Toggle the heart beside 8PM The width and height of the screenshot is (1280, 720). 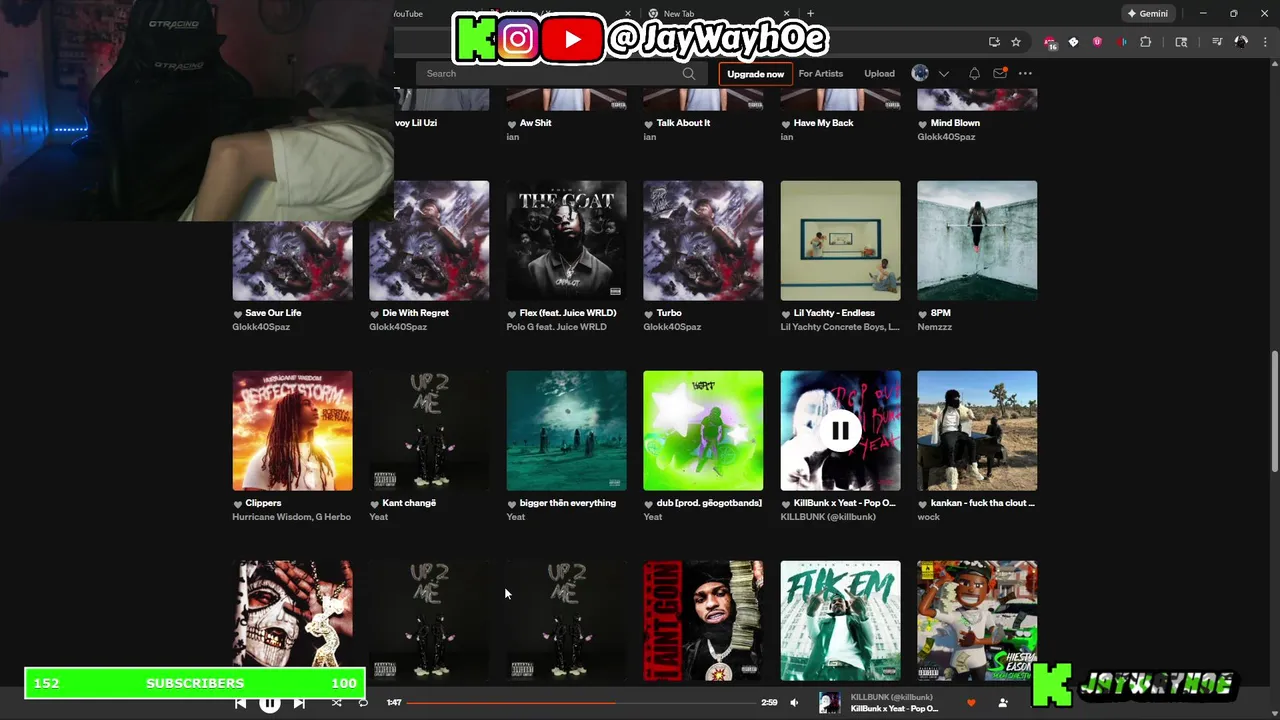tap(922, 313)
